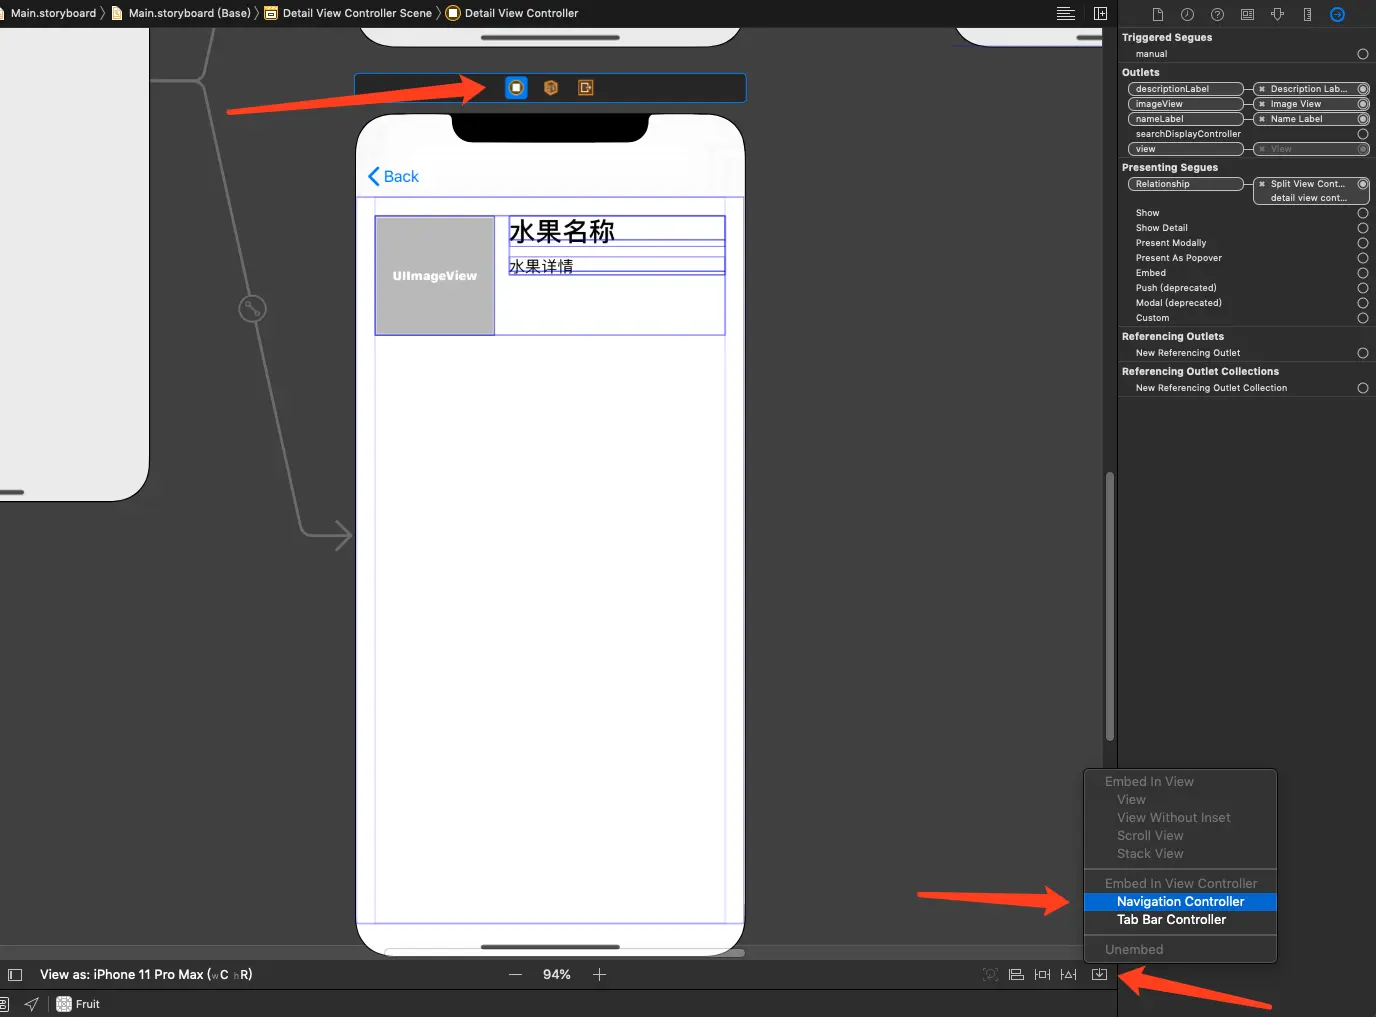Click the New Referencing Outlet Collection circle
Image resolution: width=1376 pixels, height=1017 pixels.
1363,388
